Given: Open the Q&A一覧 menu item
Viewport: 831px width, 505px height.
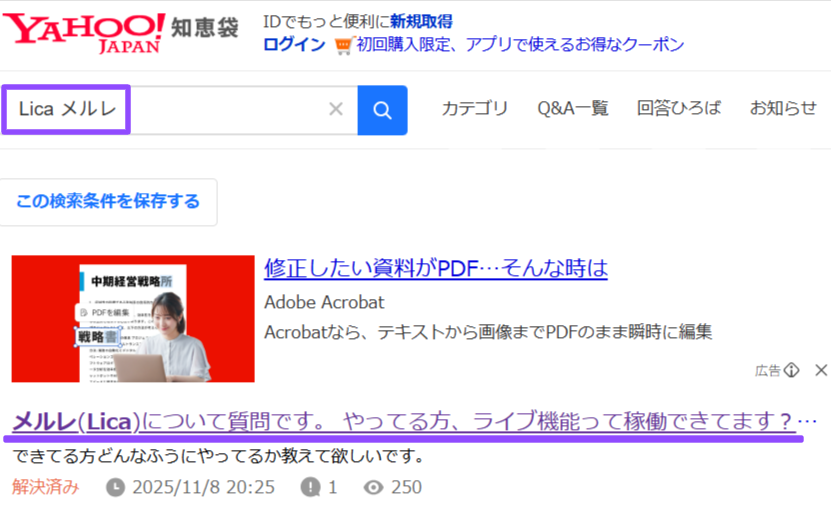Looking at the screenshot, I should (x=572, y=108).
